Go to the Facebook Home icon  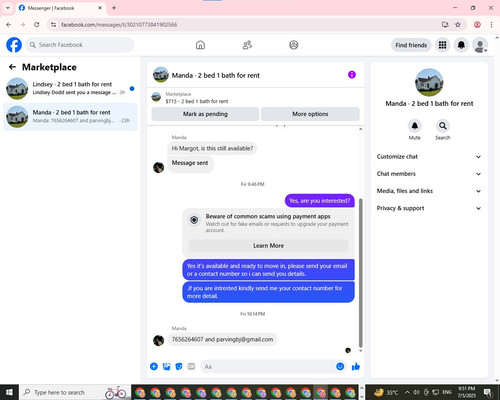[200, 45]
